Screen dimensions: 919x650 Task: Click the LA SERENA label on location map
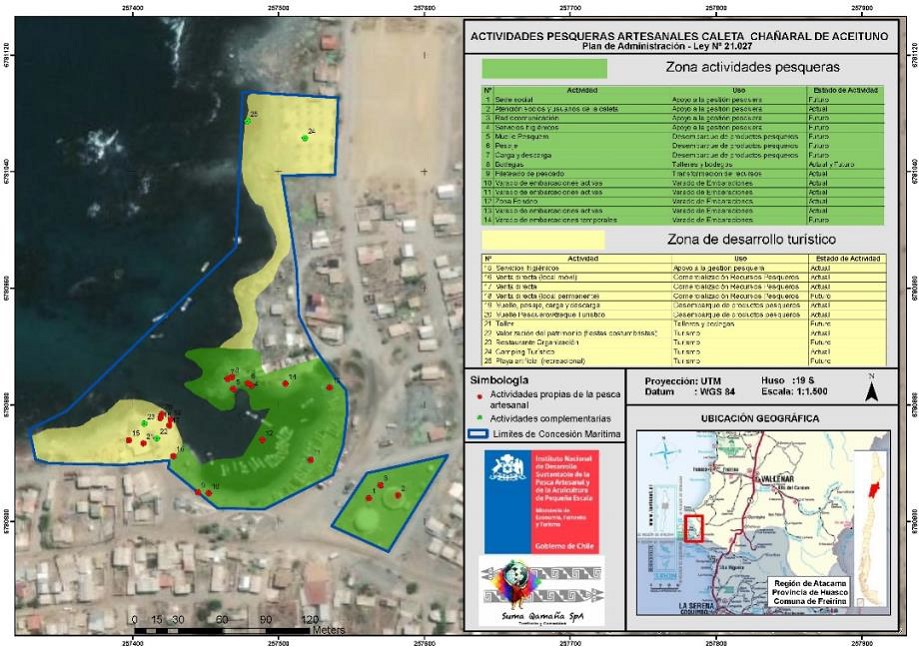click(696, 606)
